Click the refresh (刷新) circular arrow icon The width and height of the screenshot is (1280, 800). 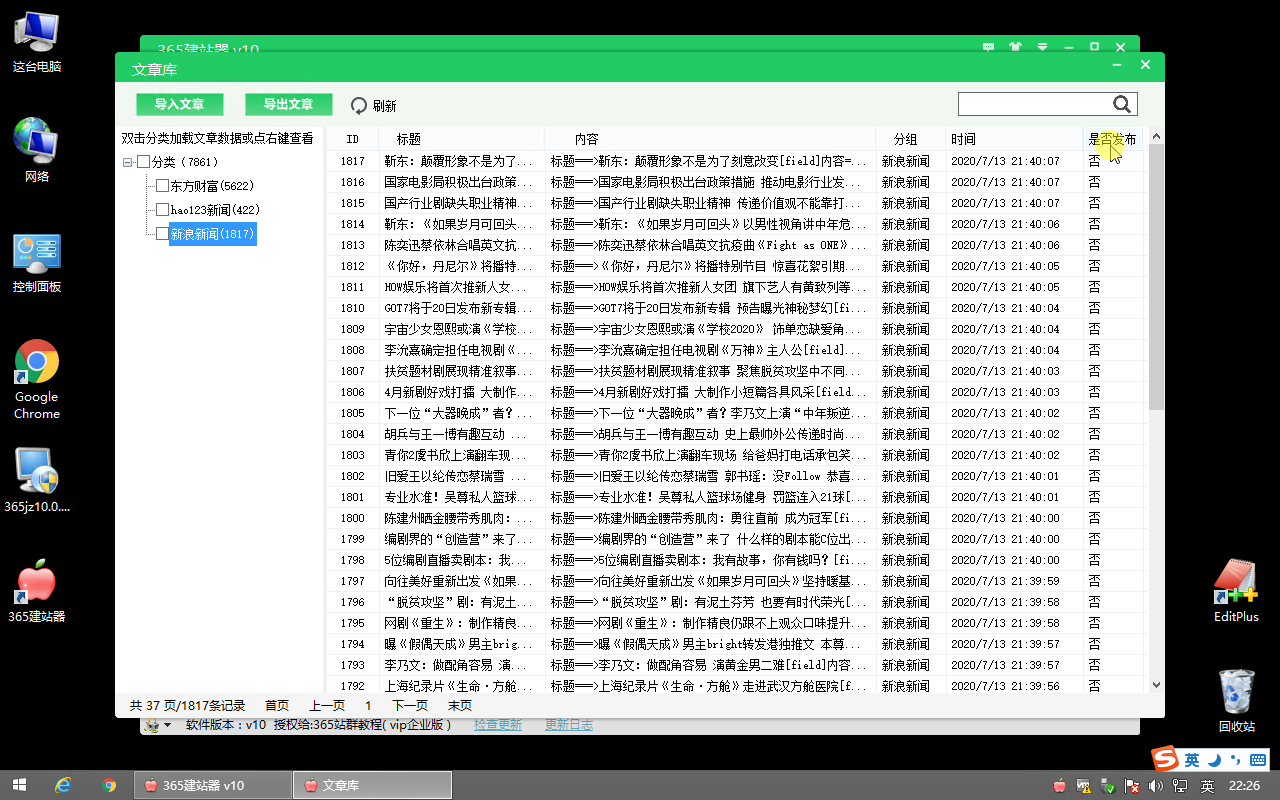[x=359, y=105]
